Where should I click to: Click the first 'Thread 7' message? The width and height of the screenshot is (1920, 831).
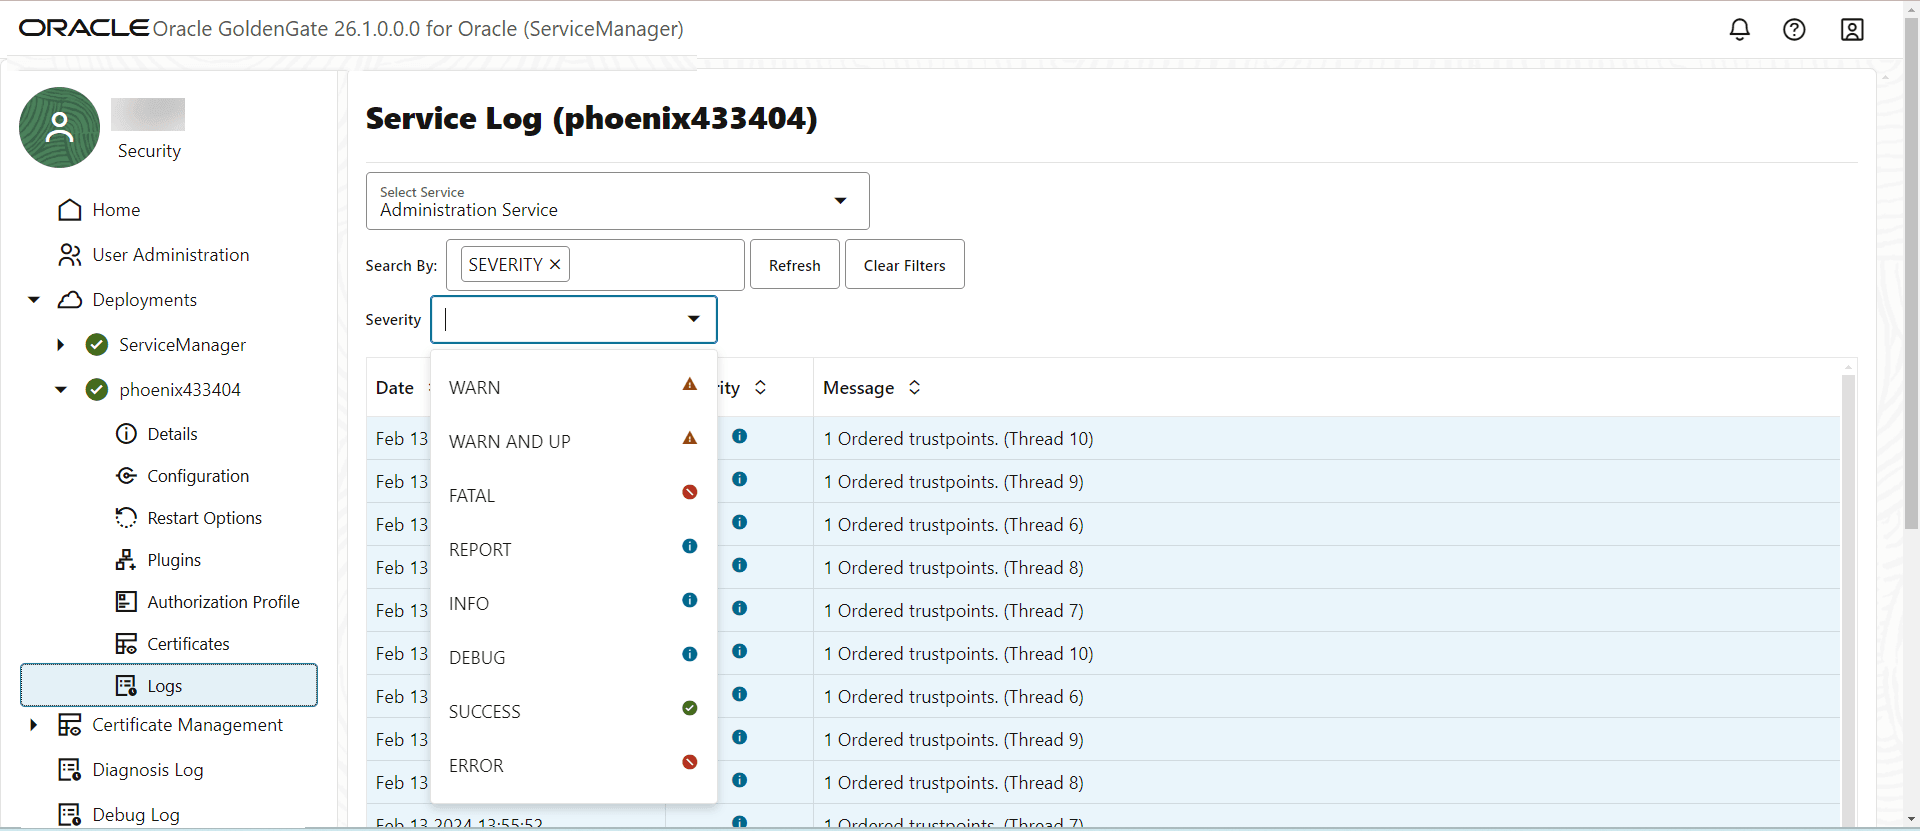point(953,611)
